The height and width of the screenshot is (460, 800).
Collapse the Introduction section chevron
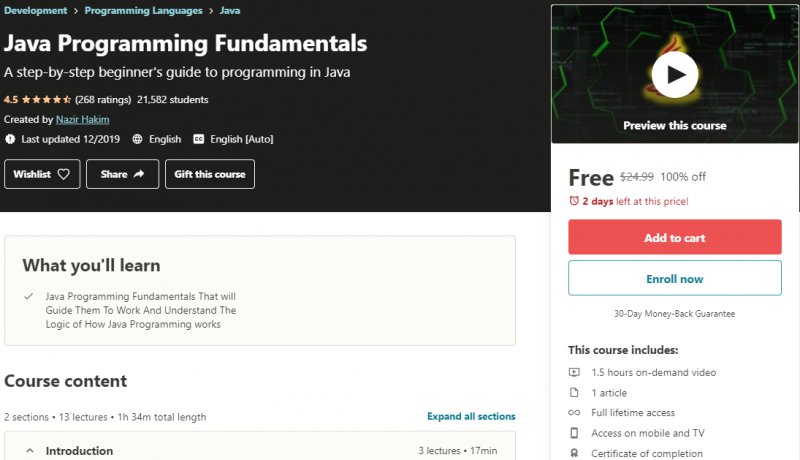tap(30, 451)
